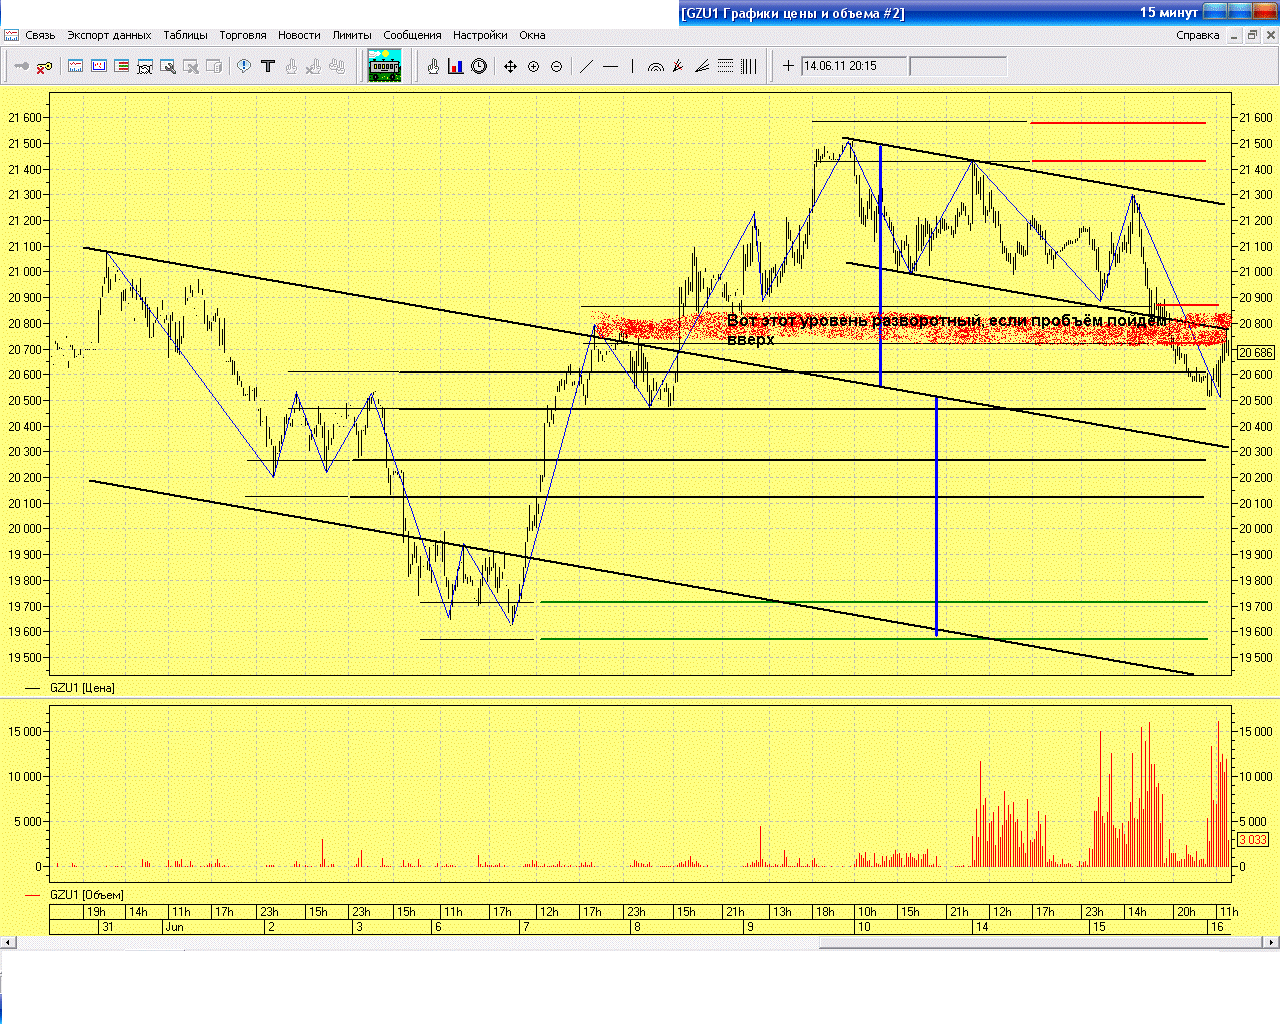Open the Экспорт данных menu
Screen dimensions: 1280x1024
pos(109,35)
